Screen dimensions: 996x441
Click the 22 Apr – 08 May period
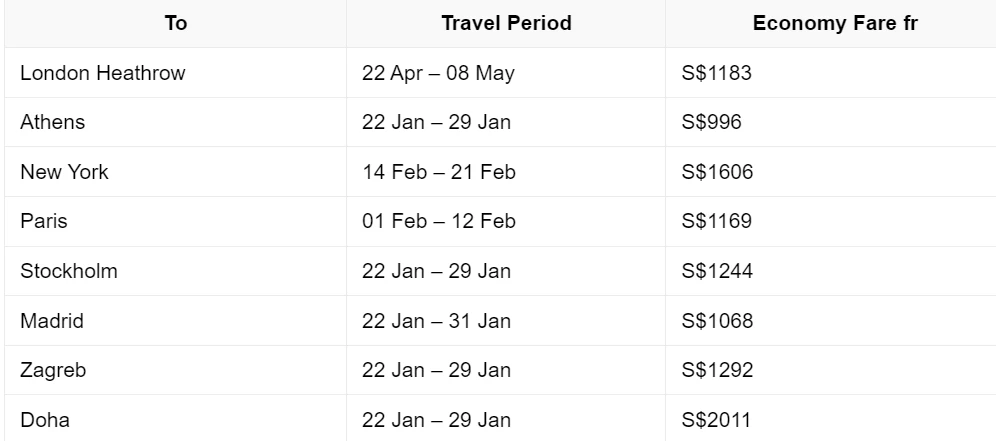click(x=438, y=73)
